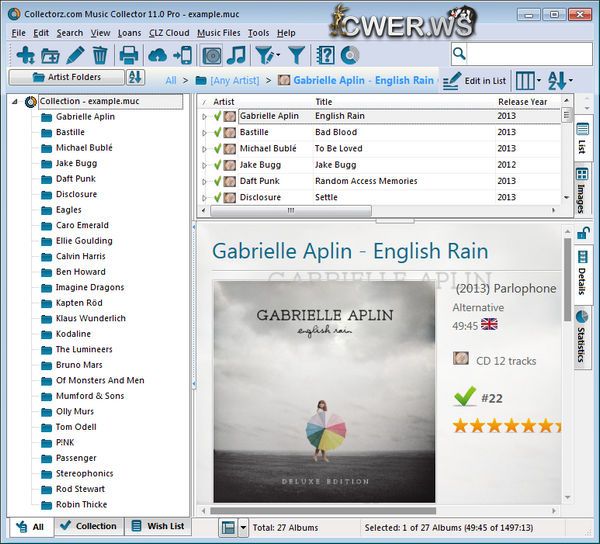Click the gold star rating bar
Image resolution: width=600 pixels, height=544 pixels.
point(503,425)
